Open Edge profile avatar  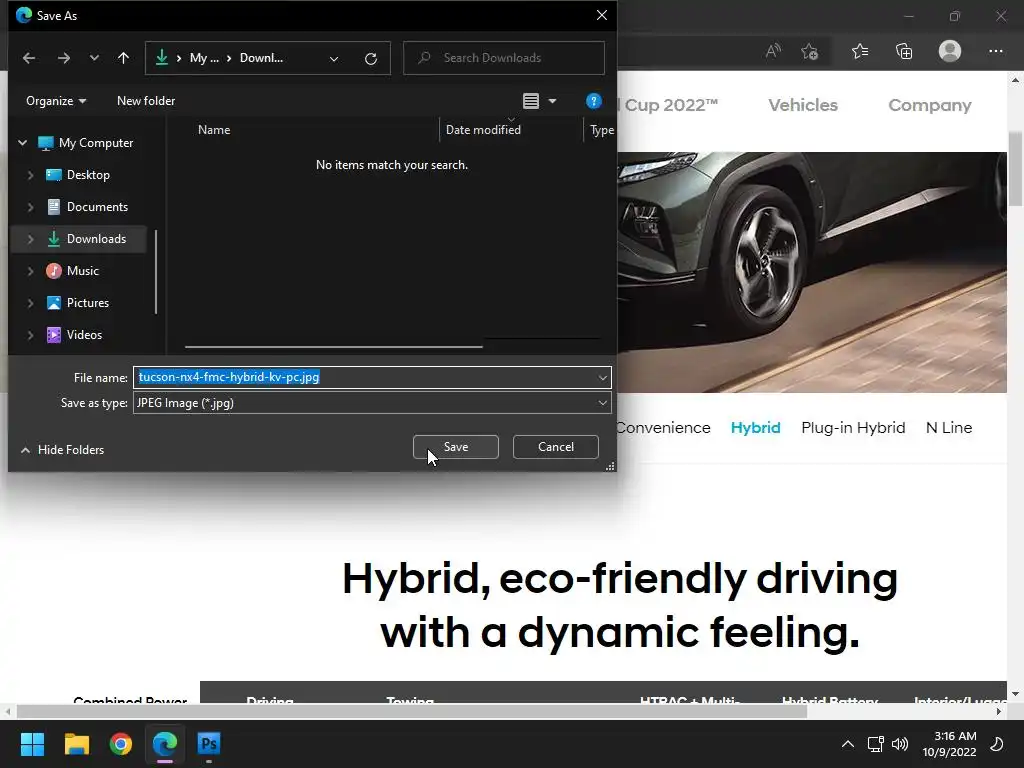950,51
